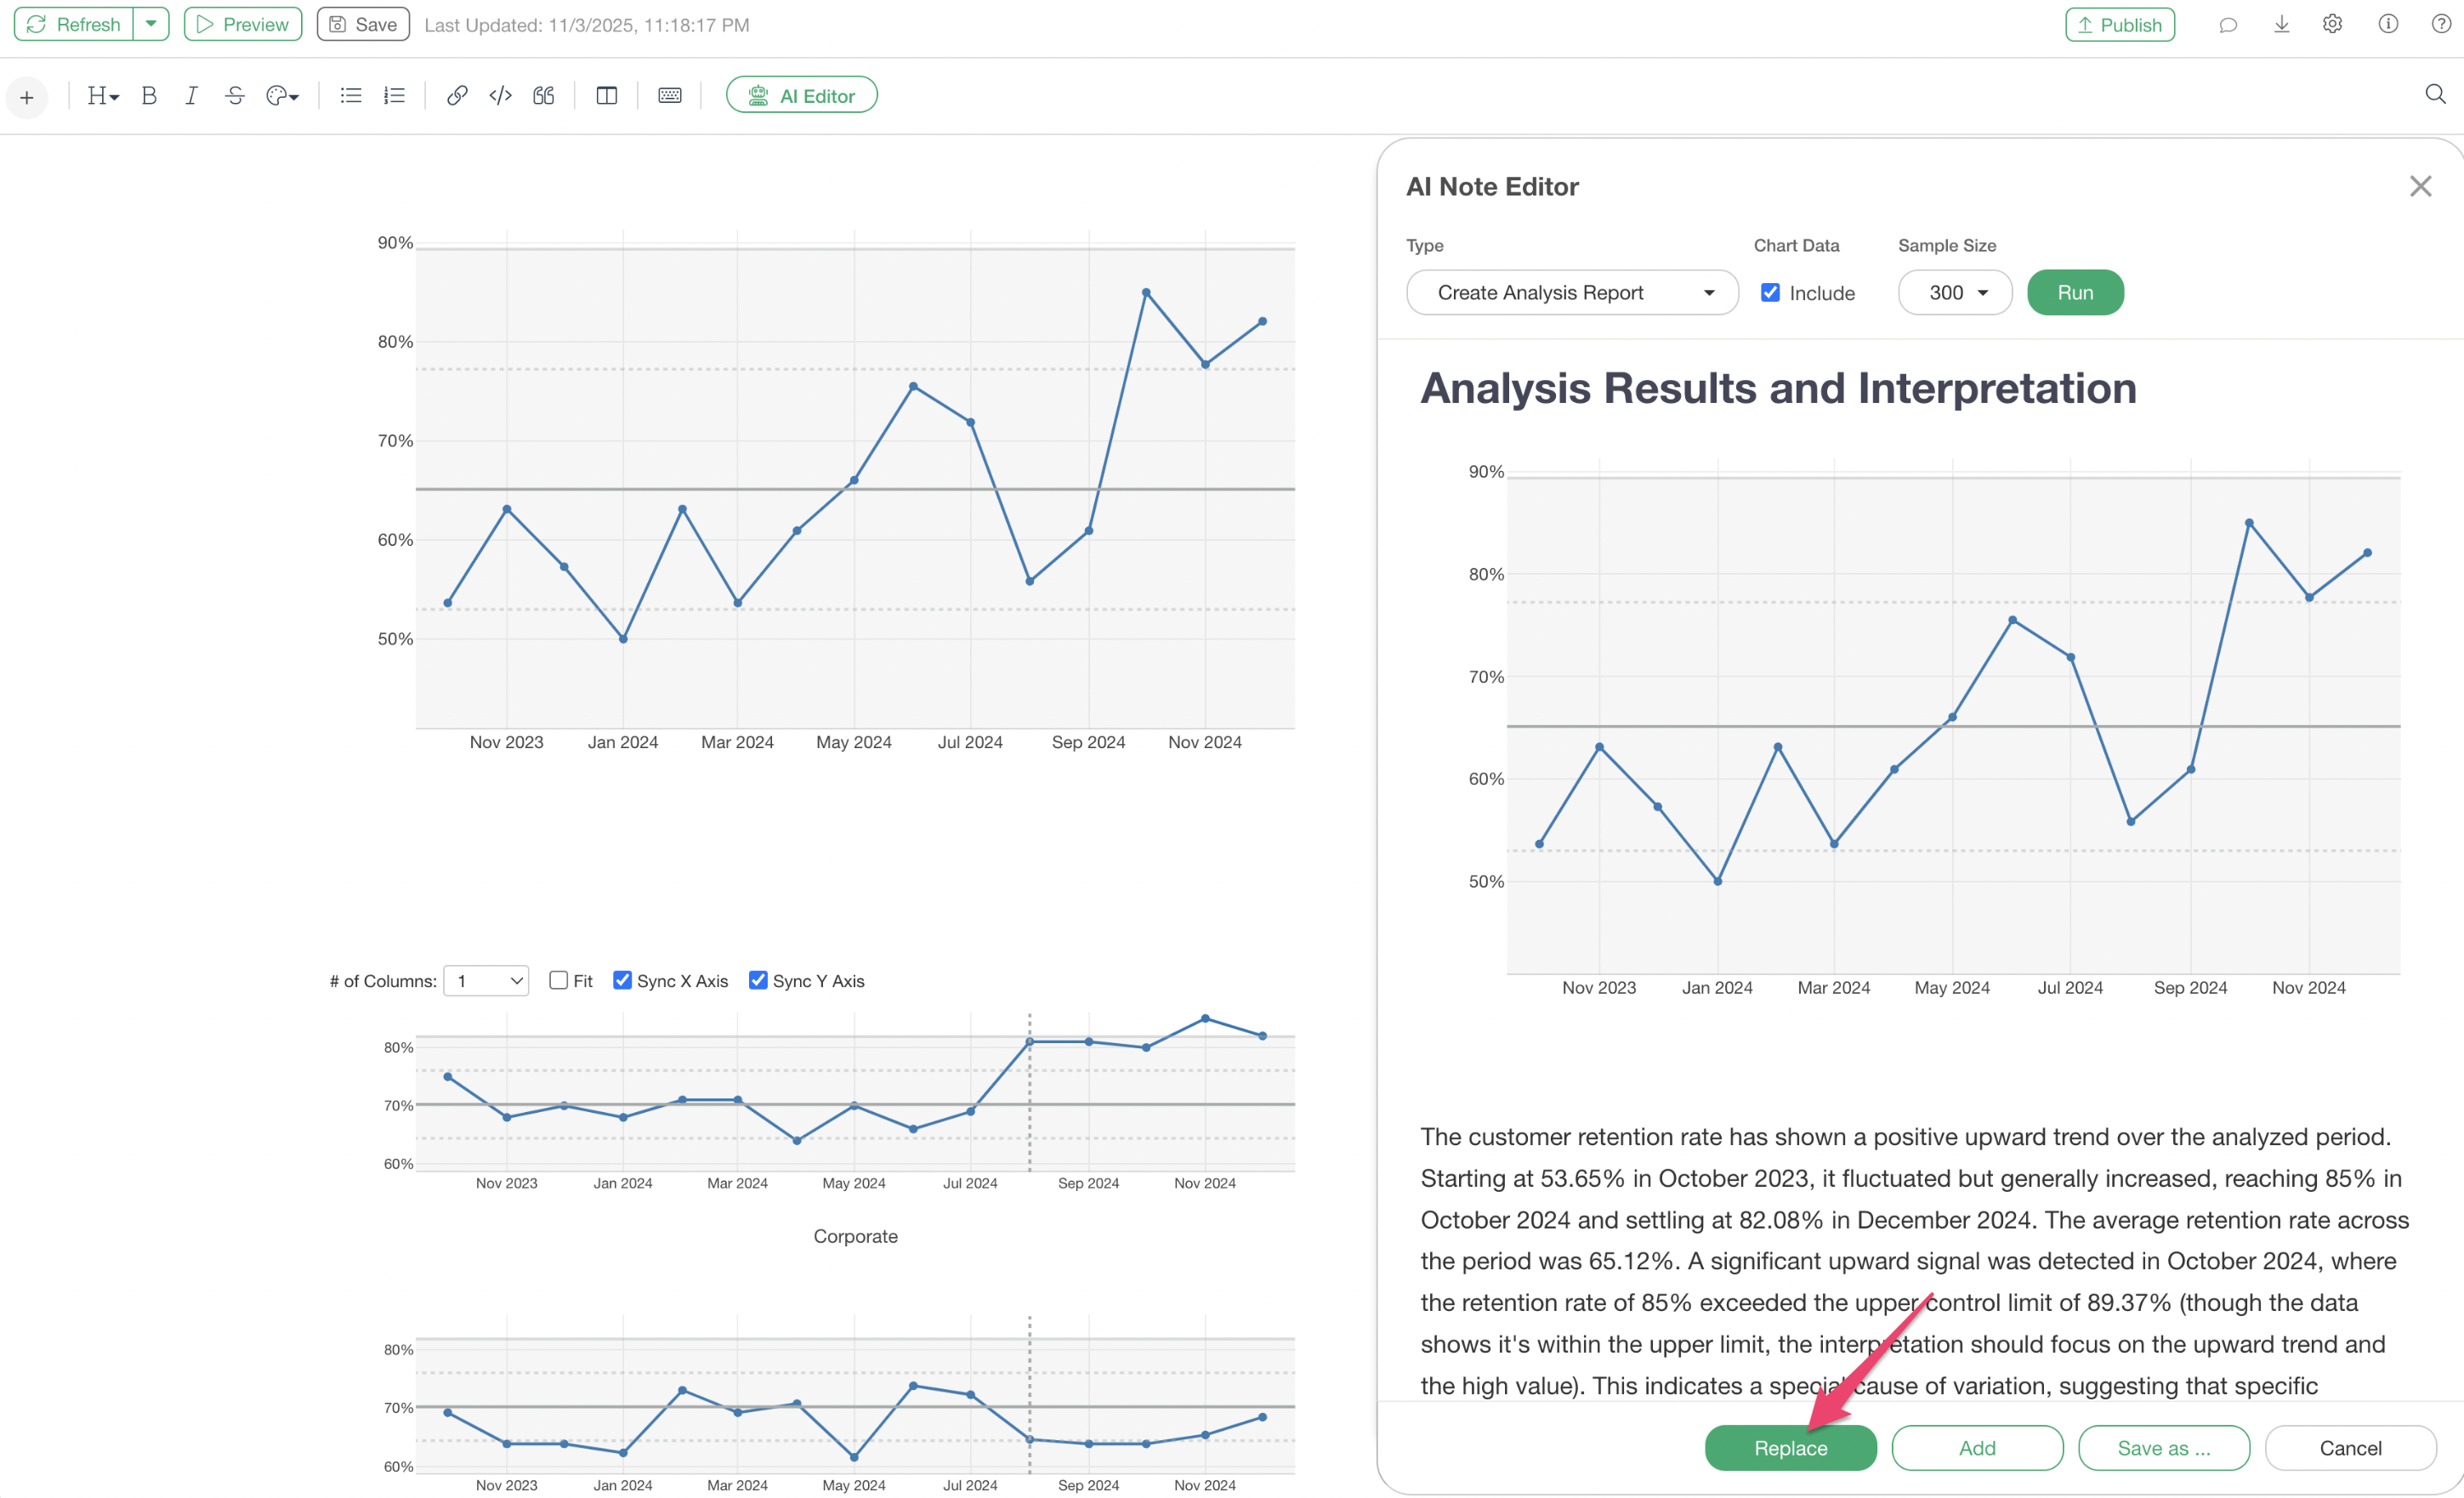Viewport: 2464px width, 1498px height.
Task: Apply italic text formatting
Action: (191, 96)
